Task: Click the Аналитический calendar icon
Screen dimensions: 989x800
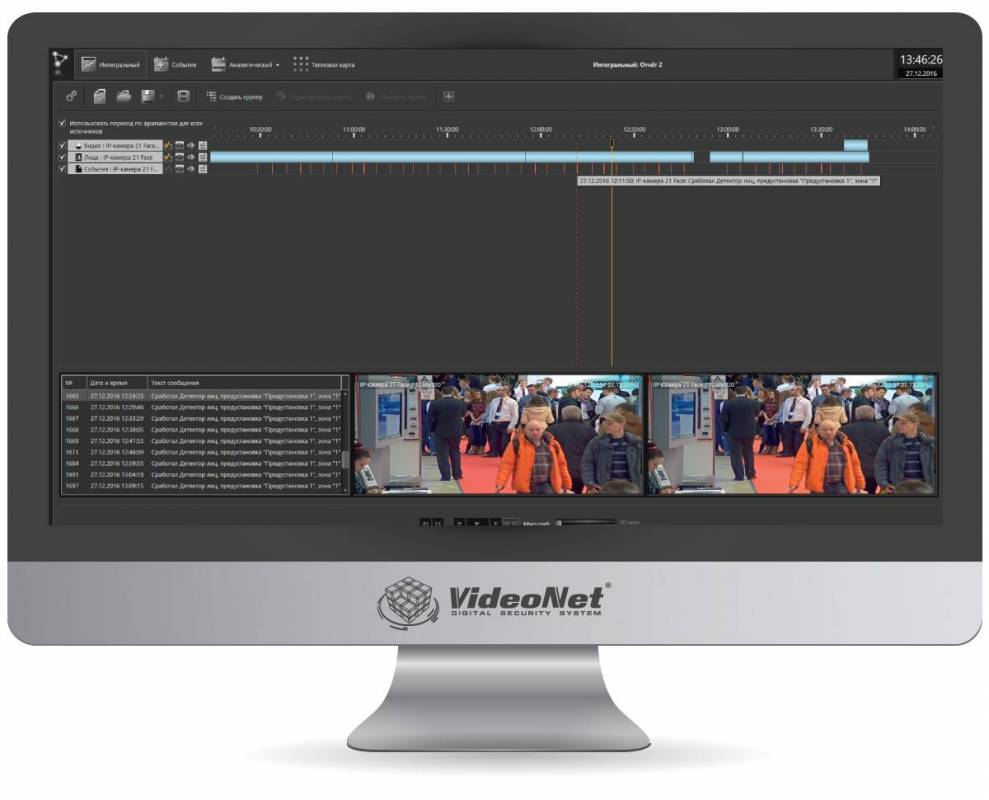Action: (218, 64)
